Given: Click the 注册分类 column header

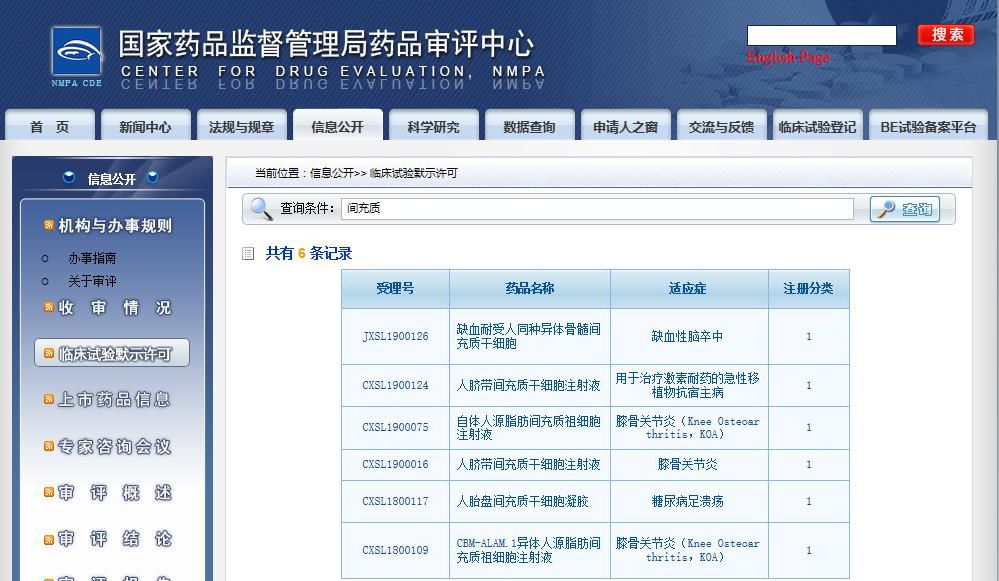Looking at the screenshot, I should 809,289.
